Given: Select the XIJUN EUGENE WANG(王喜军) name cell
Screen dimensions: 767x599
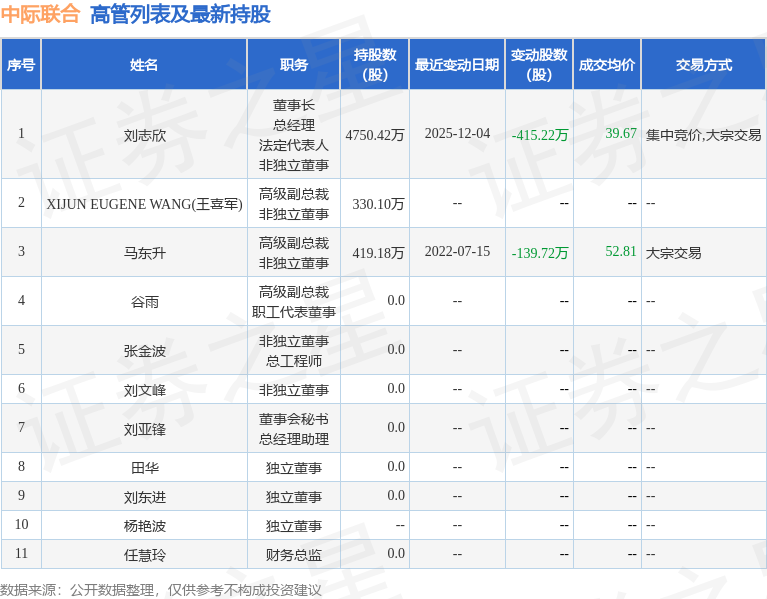Looking at the screenshot, I should [x=144, y=204].
